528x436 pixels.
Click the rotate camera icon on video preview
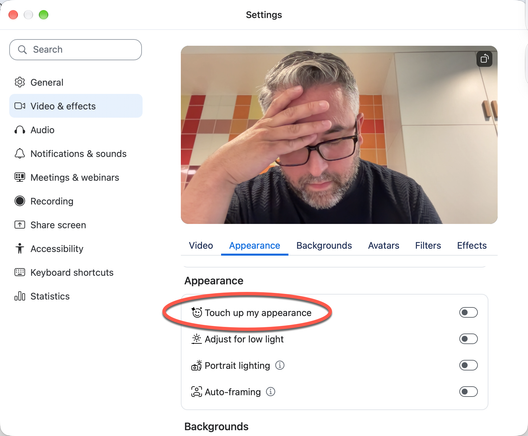(484, 59)
